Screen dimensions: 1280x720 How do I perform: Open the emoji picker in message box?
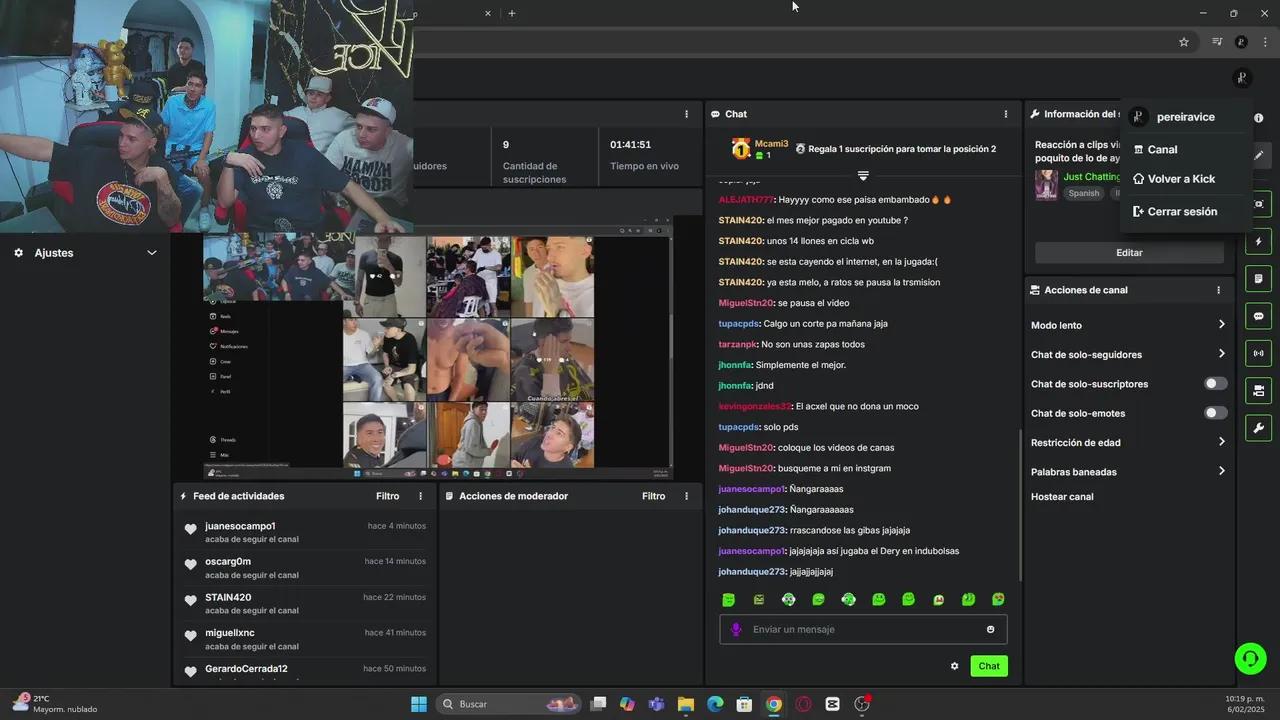tap(990, 629)
